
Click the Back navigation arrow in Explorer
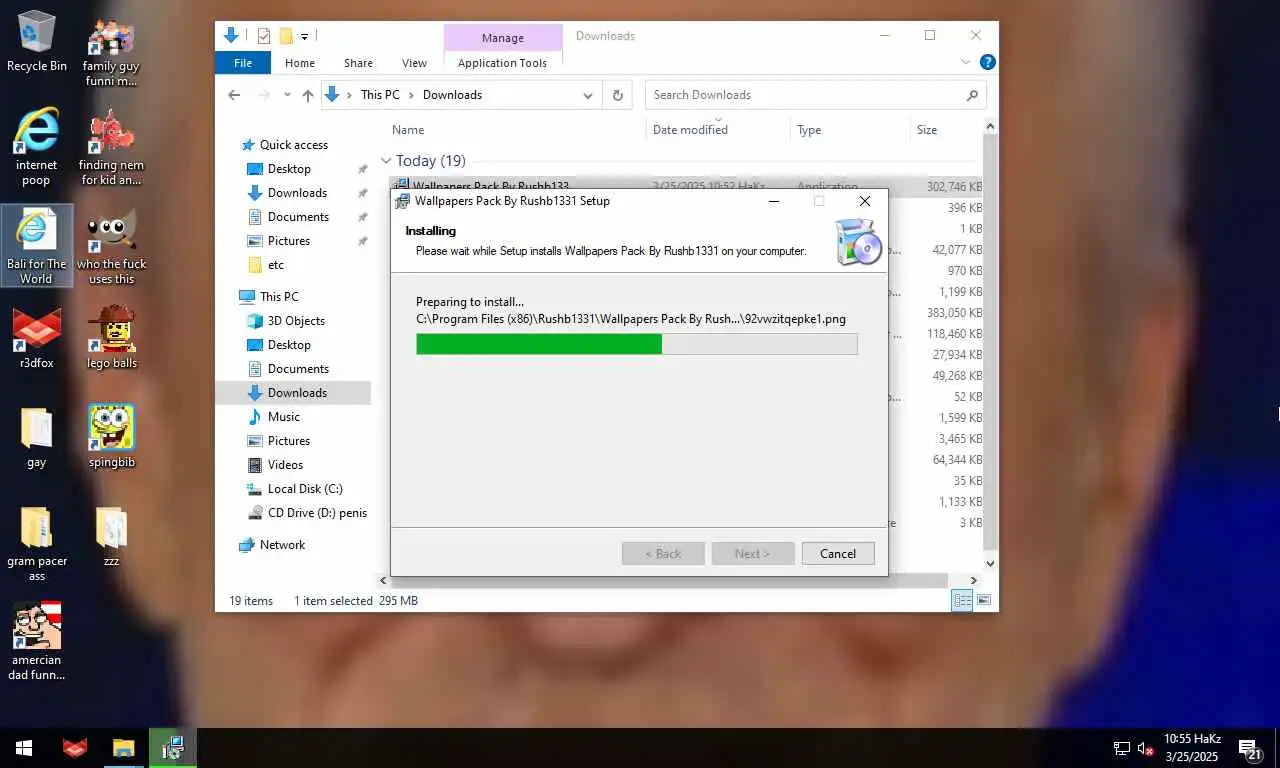[234, 95]
